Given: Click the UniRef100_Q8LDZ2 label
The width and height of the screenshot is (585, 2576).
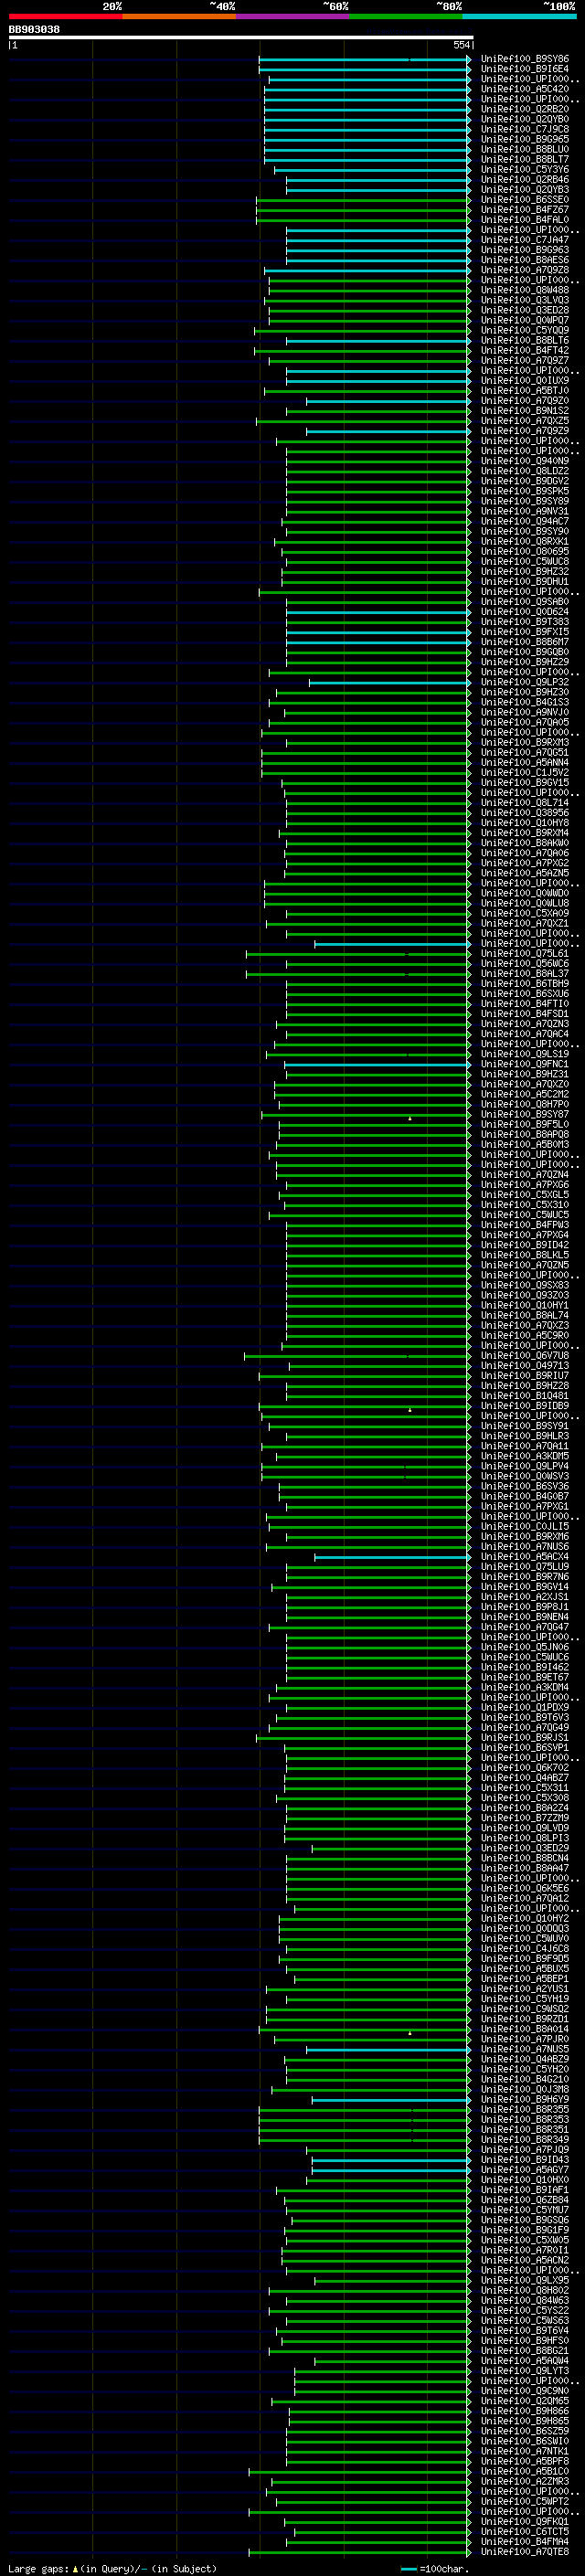Looking at the screenshot, I should 525,471.
